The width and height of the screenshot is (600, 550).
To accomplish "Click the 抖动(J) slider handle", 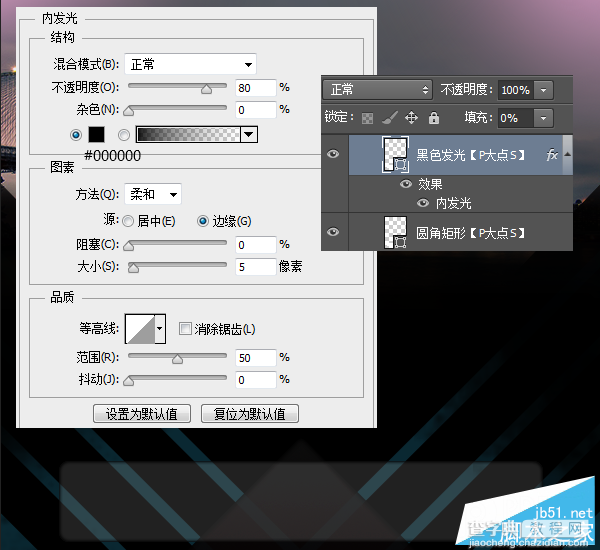I will coord(129,381).
